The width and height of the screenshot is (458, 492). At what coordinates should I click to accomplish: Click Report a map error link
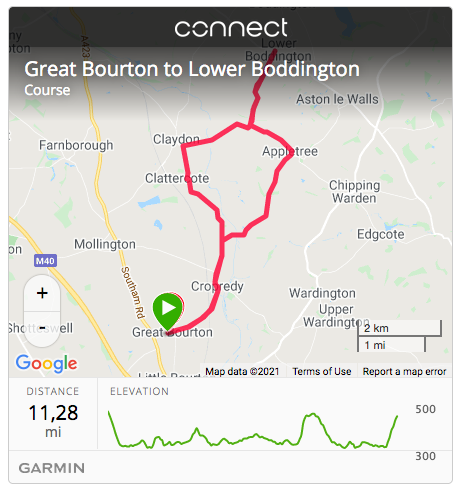pos(404,371)
